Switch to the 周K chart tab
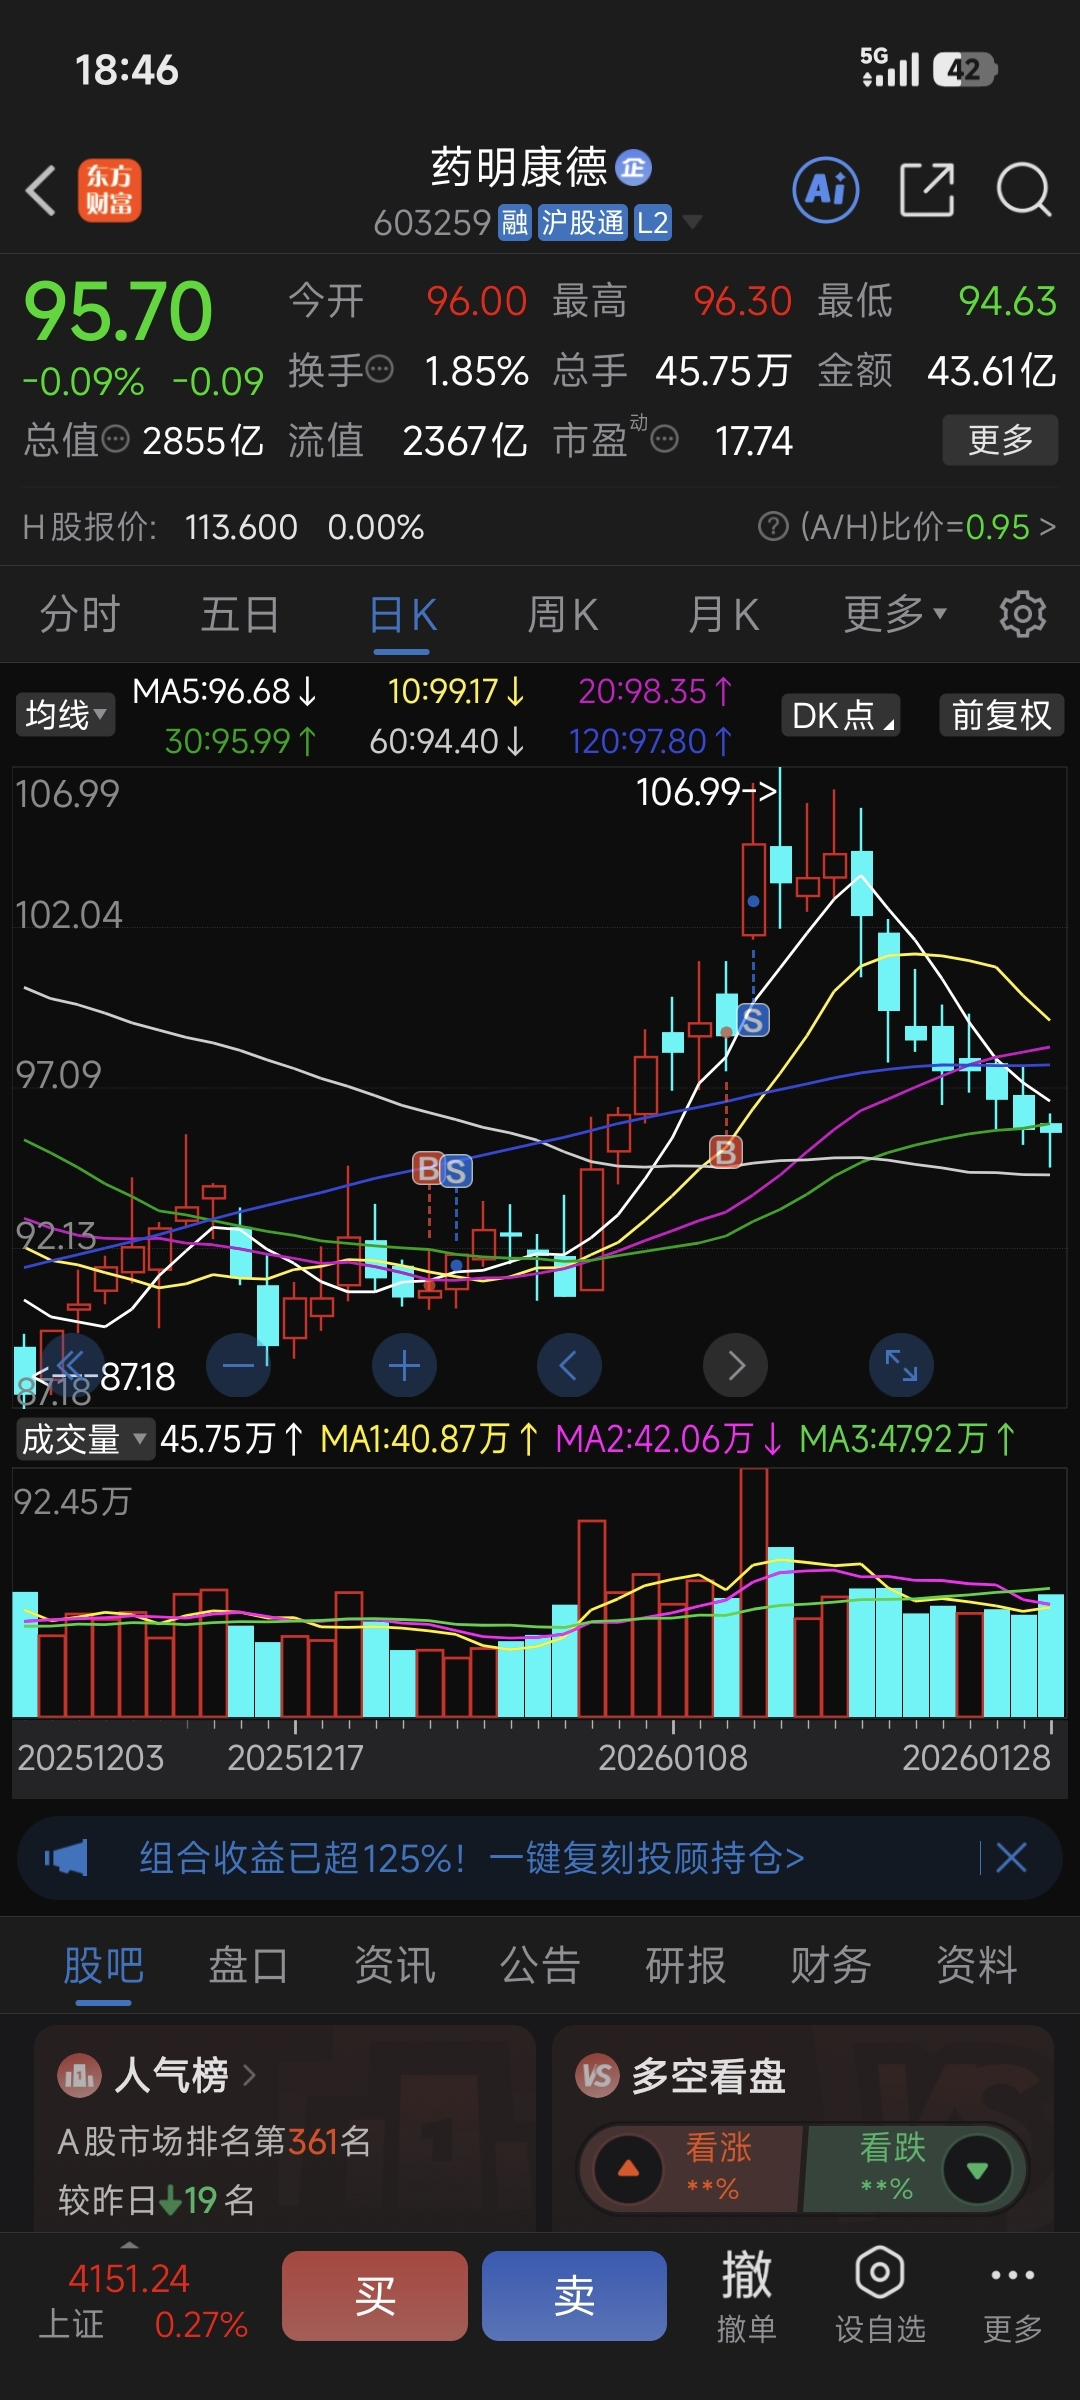Viewport: 1080px width, 2400px height. coord(563,614)
